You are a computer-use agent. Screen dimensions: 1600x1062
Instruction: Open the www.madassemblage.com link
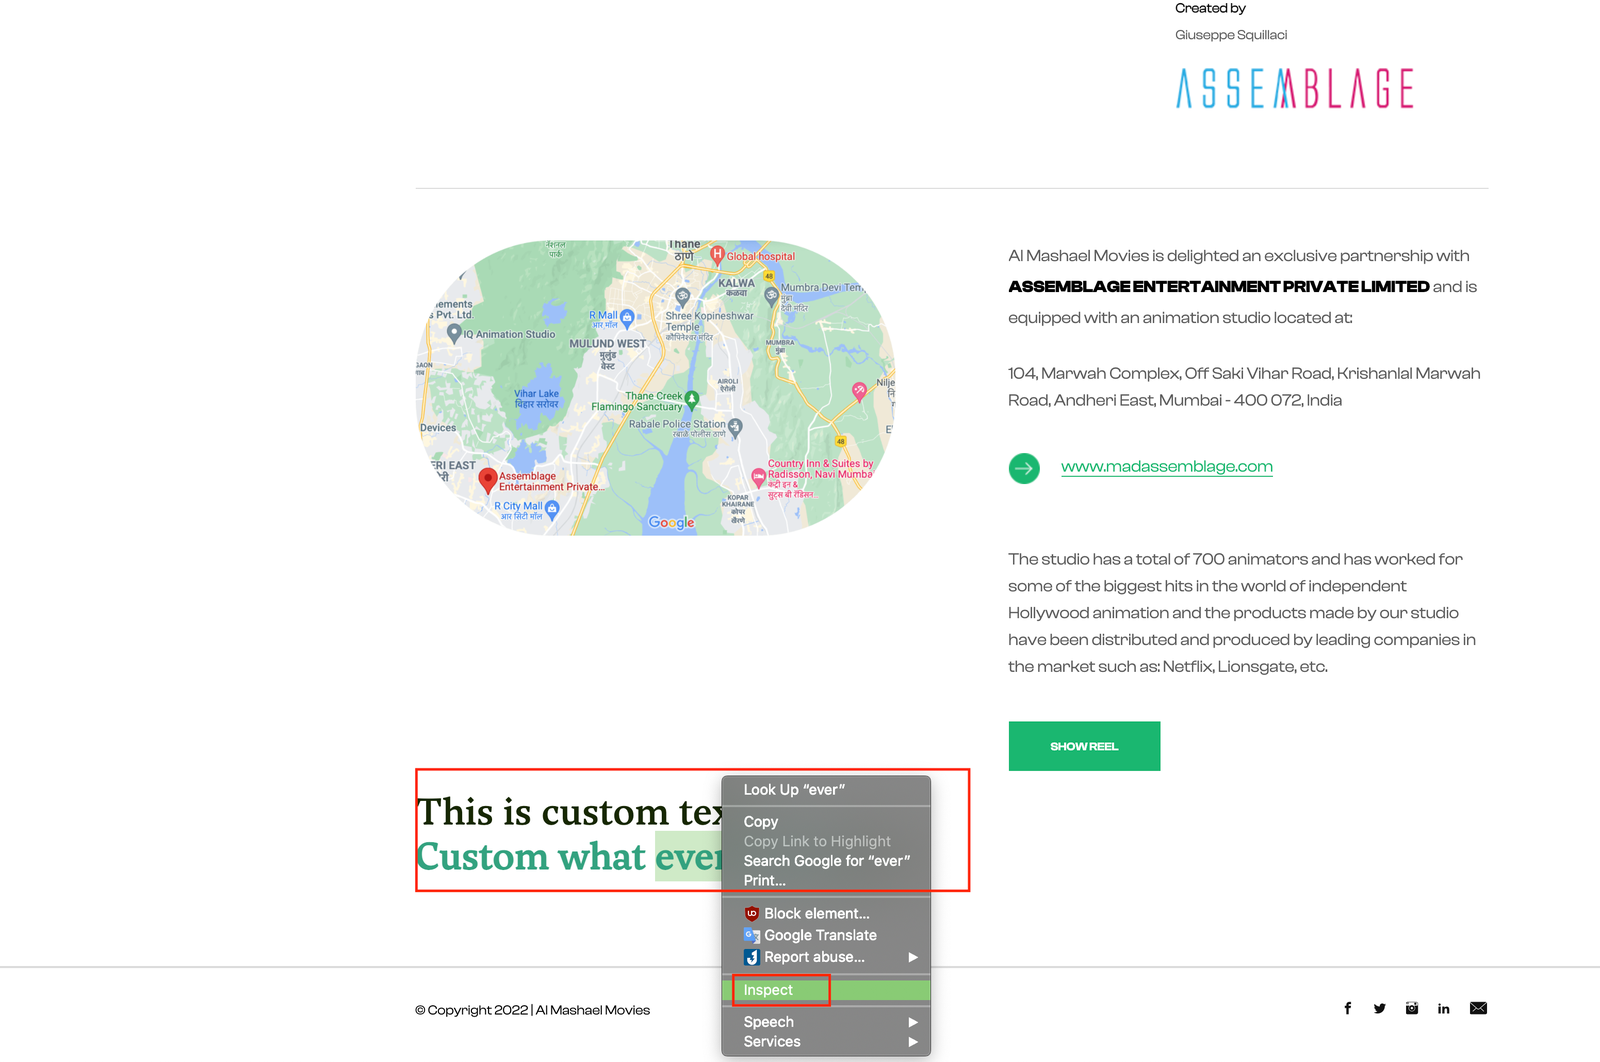1166,466
